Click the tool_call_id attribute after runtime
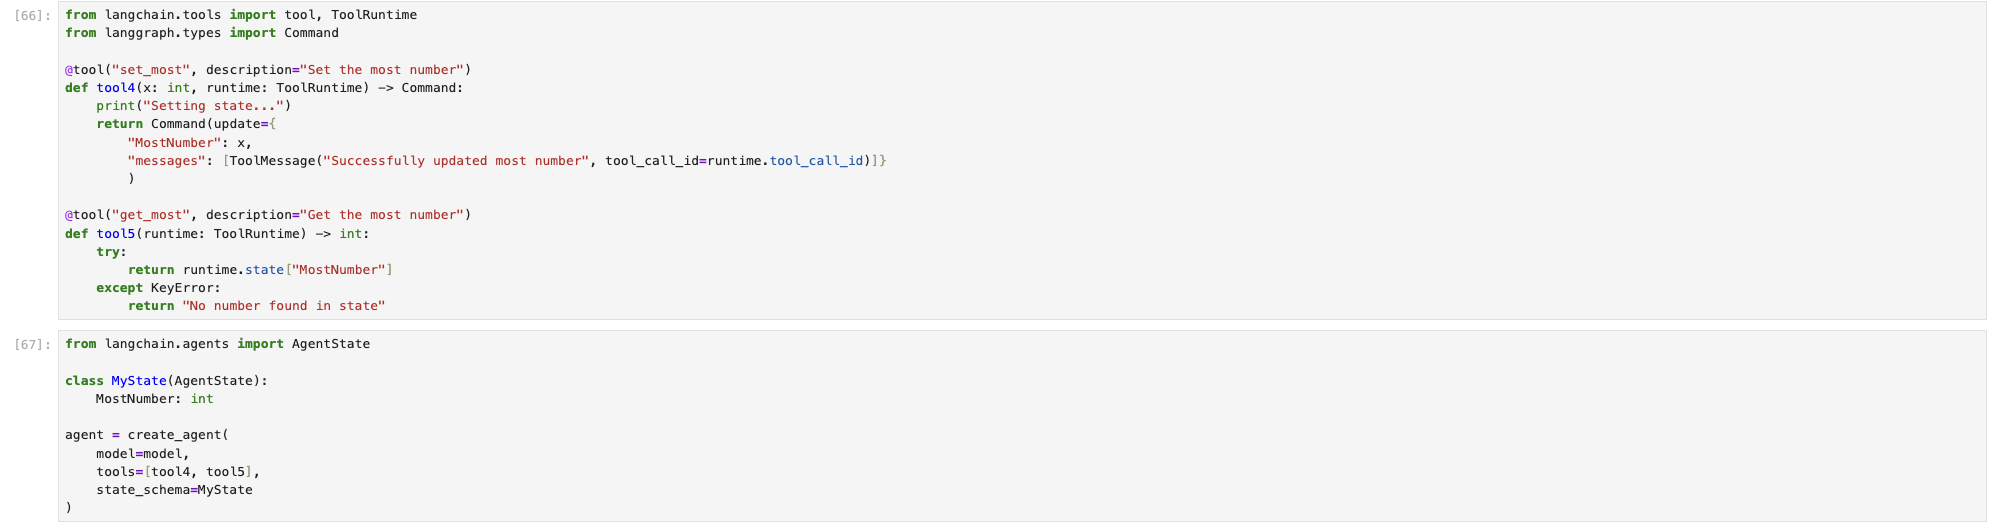The width and height of the screenshot is (2000, 530). 816,161
